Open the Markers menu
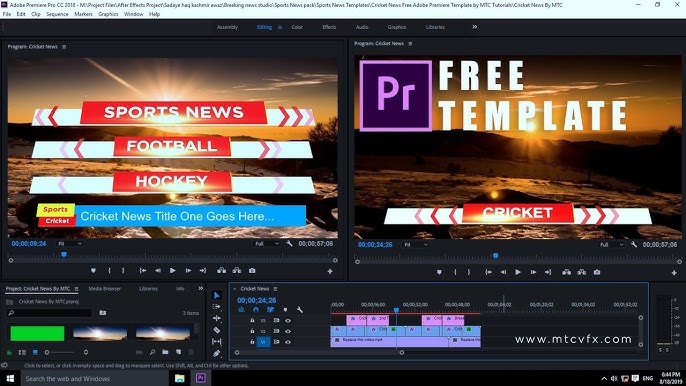 (83, 14)
